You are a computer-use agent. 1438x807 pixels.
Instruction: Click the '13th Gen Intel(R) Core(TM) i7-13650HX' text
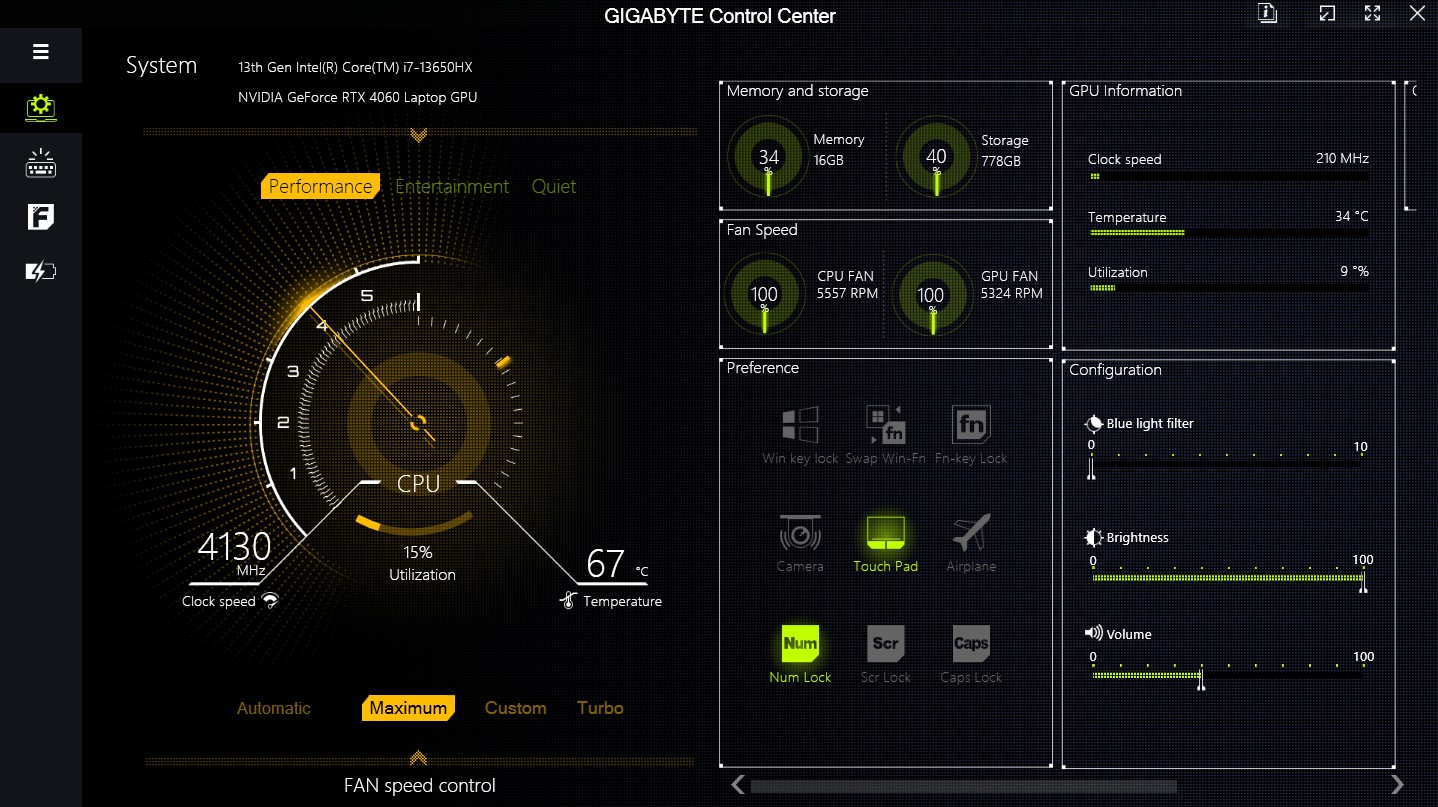click(355, 67)
